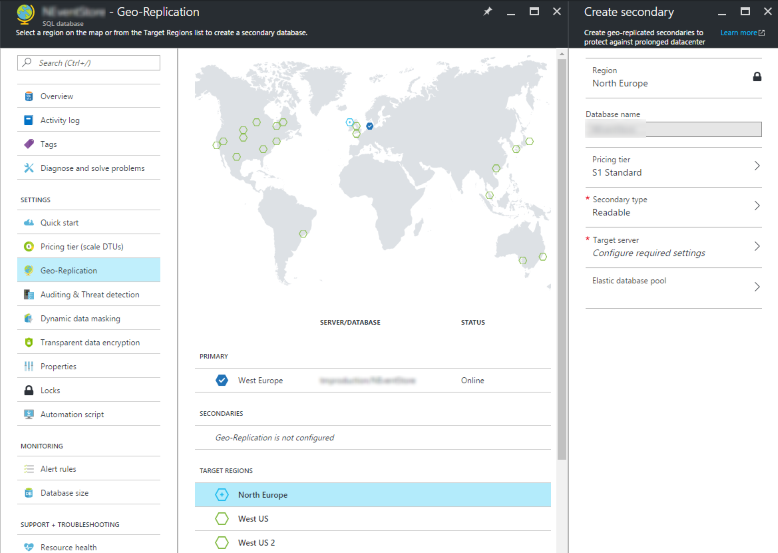Open the Activity log menu item
Screen dimensions: 778x553
pos(88,120)
